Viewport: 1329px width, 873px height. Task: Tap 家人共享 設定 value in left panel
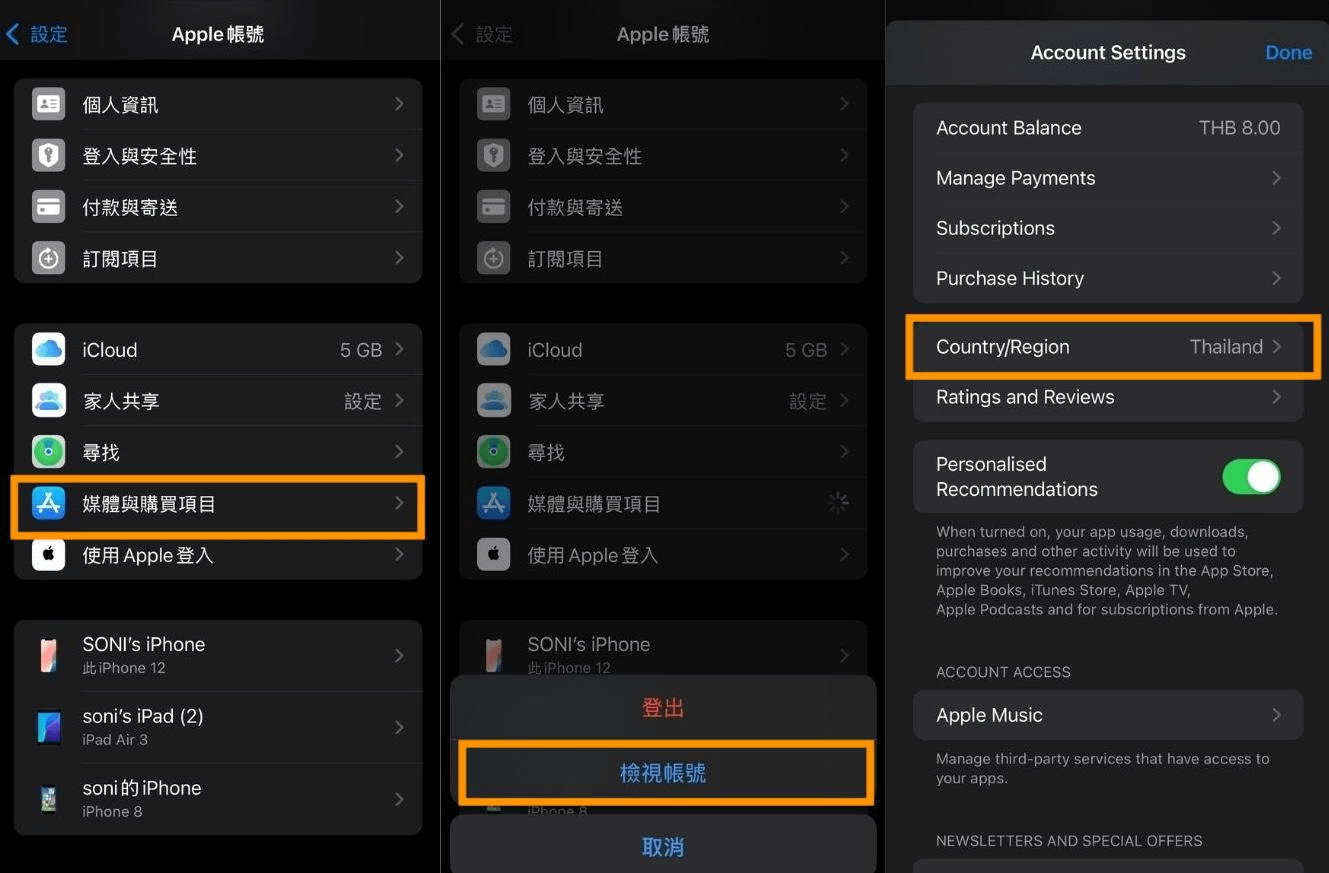tap(363, 401)
